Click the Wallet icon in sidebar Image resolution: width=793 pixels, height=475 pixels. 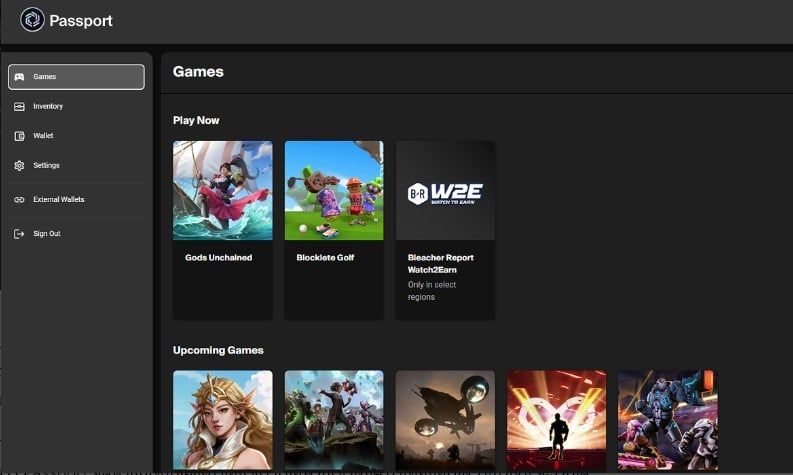pyautogui.click(x=19, y=136)
